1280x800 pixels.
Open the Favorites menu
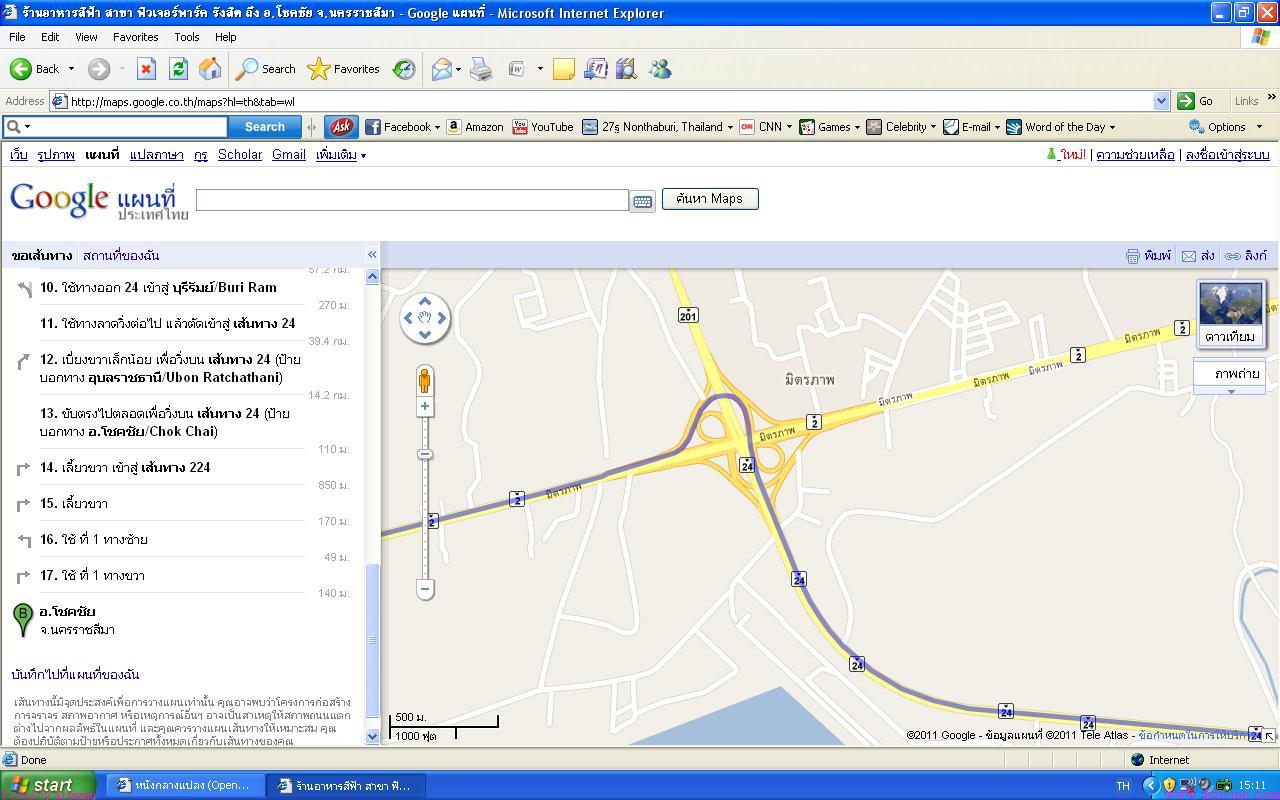[135, 37]
